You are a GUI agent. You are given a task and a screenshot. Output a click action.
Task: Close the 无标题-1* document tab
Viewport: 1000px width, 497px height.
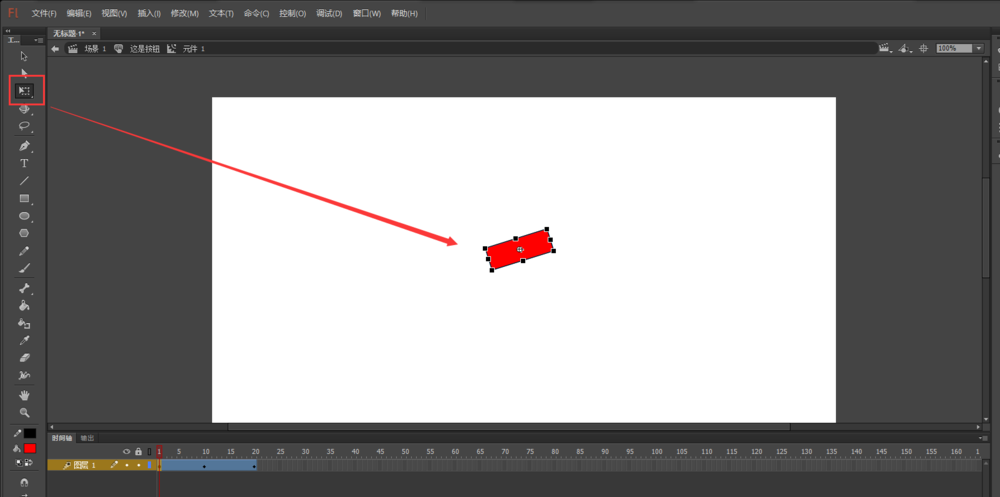(94, 33)
